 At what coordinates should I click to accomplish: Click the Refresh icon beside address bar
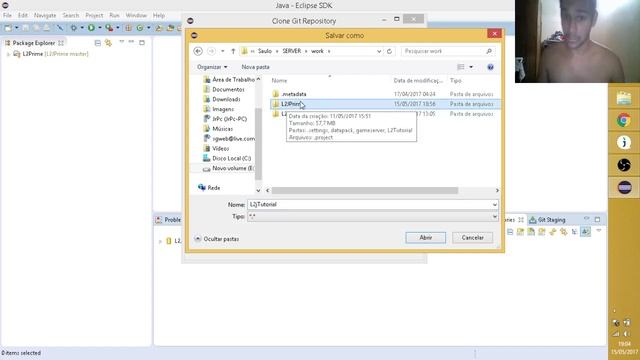(389, 51)
